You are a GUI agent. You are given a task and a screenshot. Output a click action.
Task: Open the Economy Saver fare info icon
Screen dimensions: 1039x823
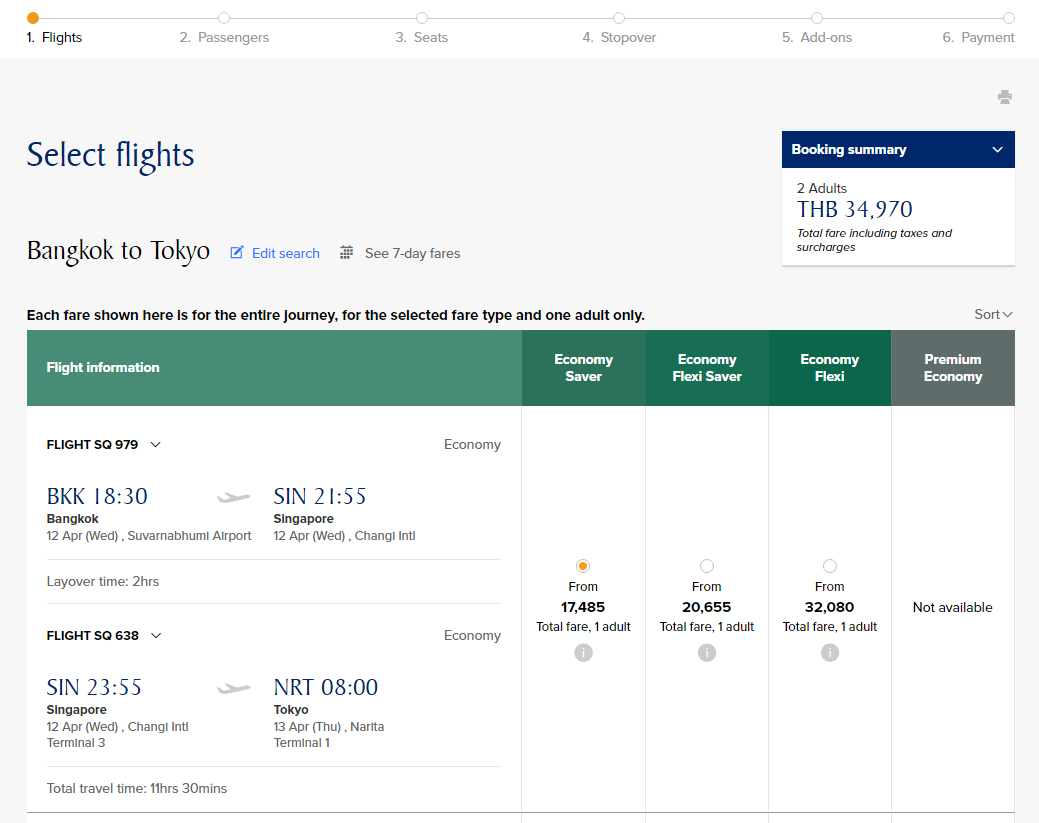point(583,653)
